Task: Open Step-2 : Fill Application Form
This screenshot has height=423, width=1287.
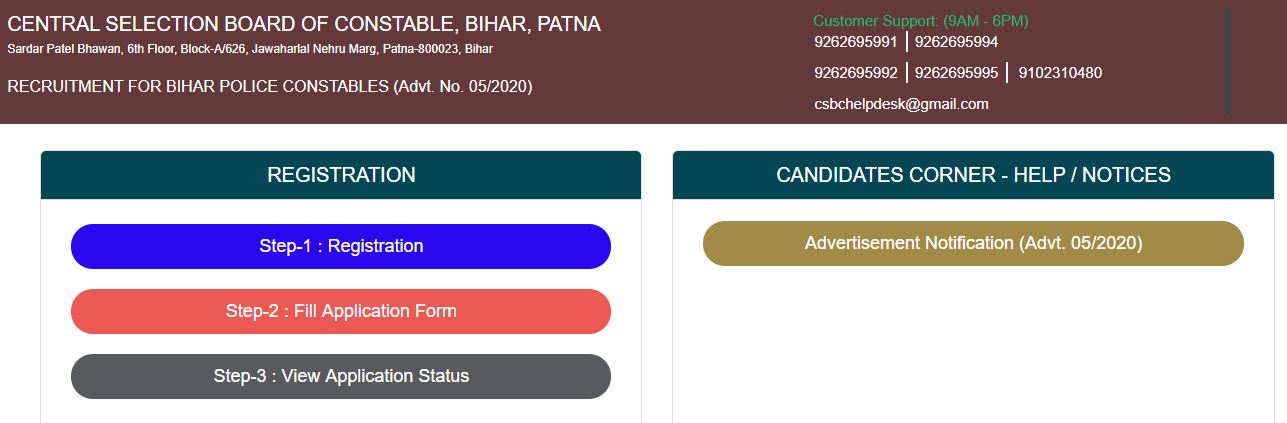Action: [x=341, y=311]
